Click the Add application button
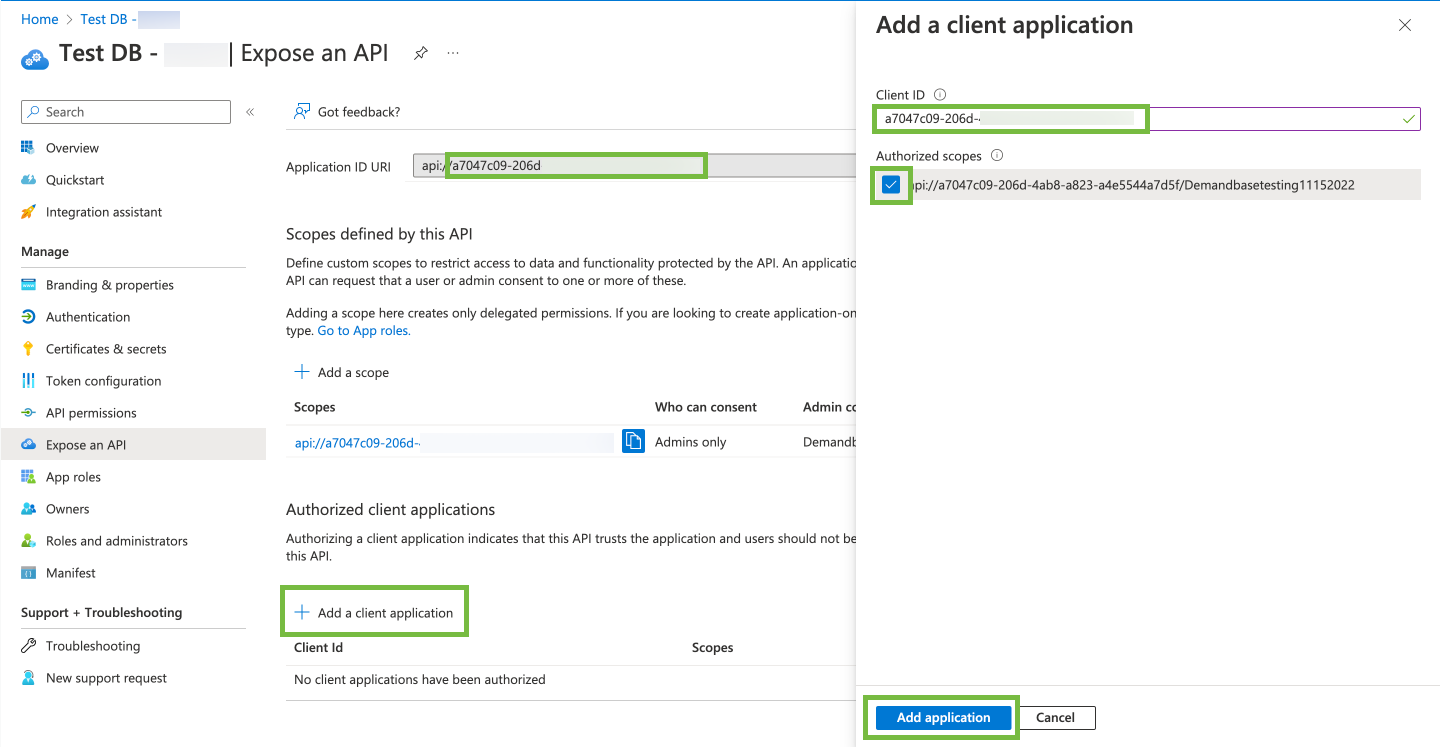This screenshot has height=747, width=1440. point(943,717)
